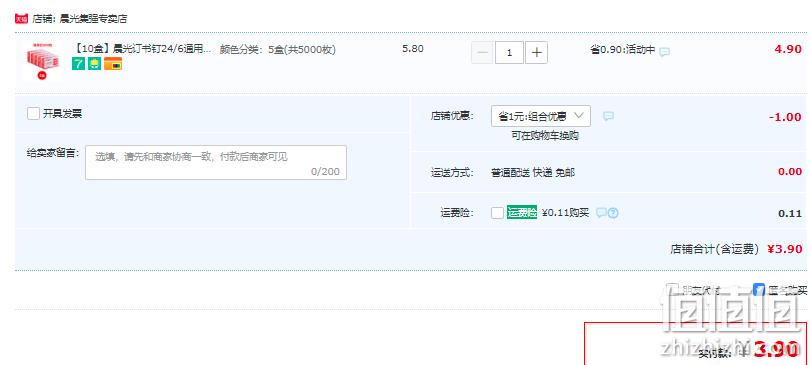
Task: Click the 普通配送 快递 免邮 shipping text
Action: point(533,172)
